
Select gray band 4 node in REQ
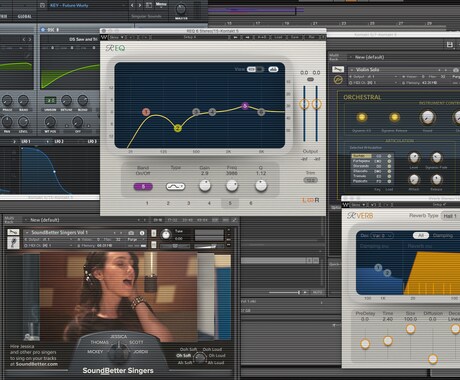pyautogui.click(x=212, y=112)
